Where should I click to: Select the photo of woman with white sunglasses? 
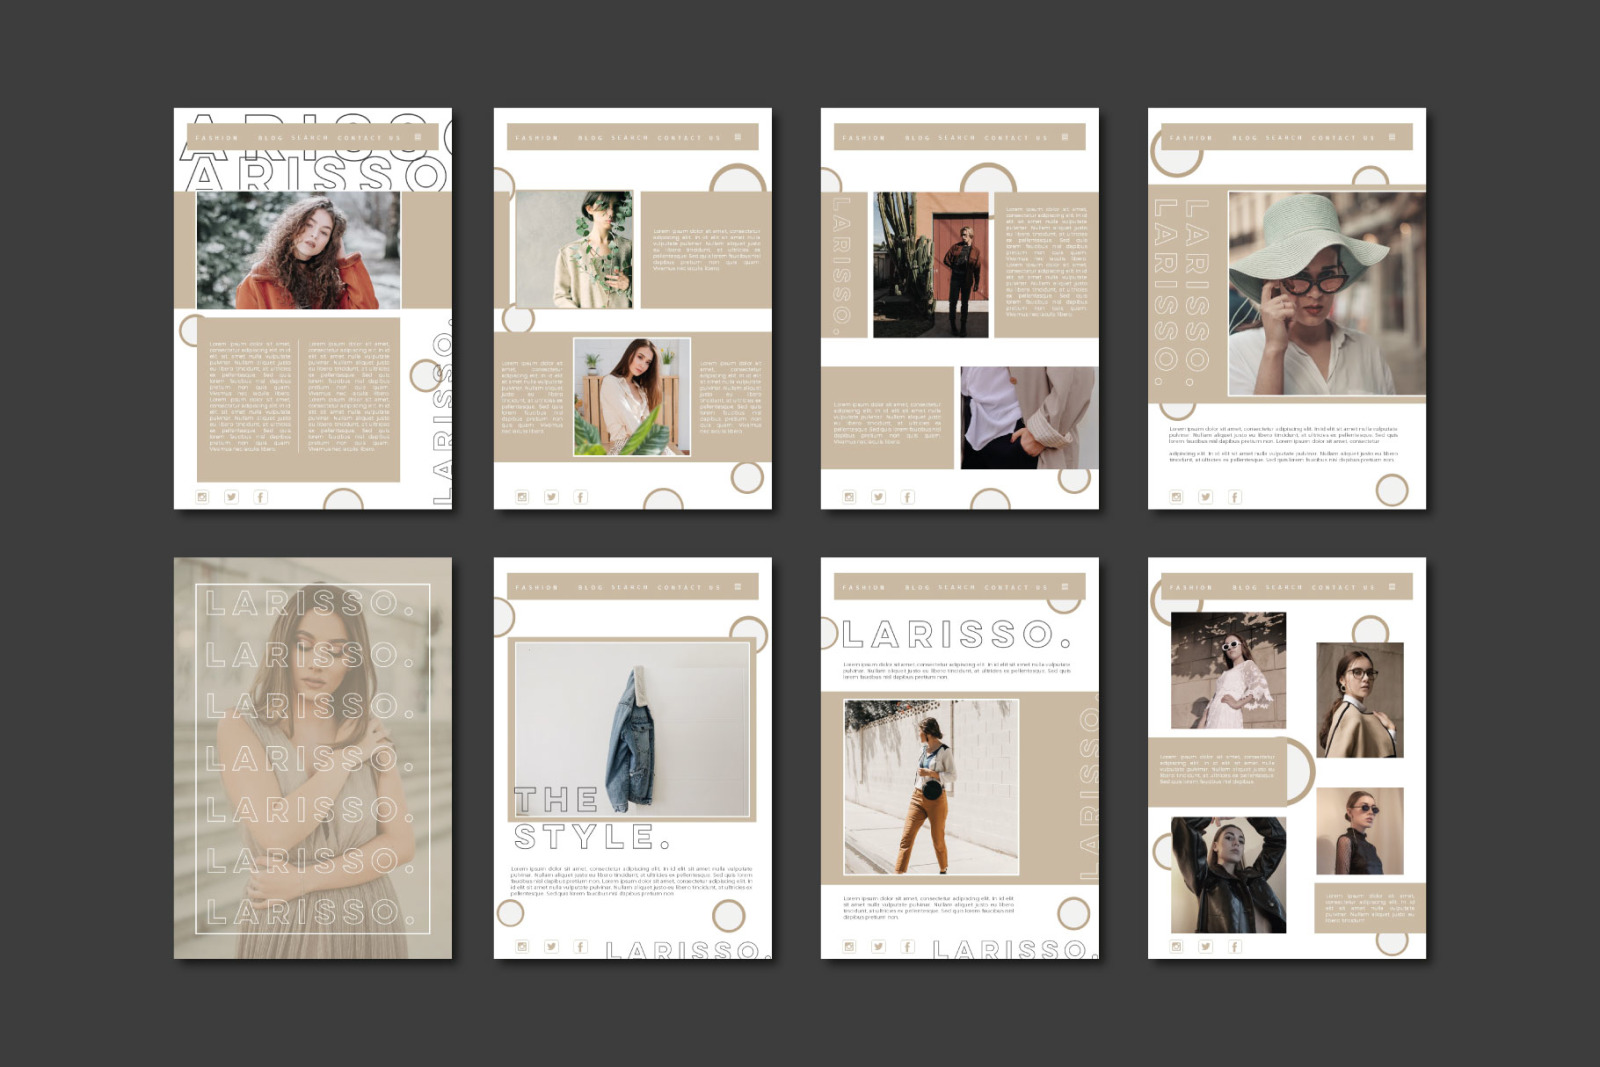pyautogui.click(x=1228, y=671)
